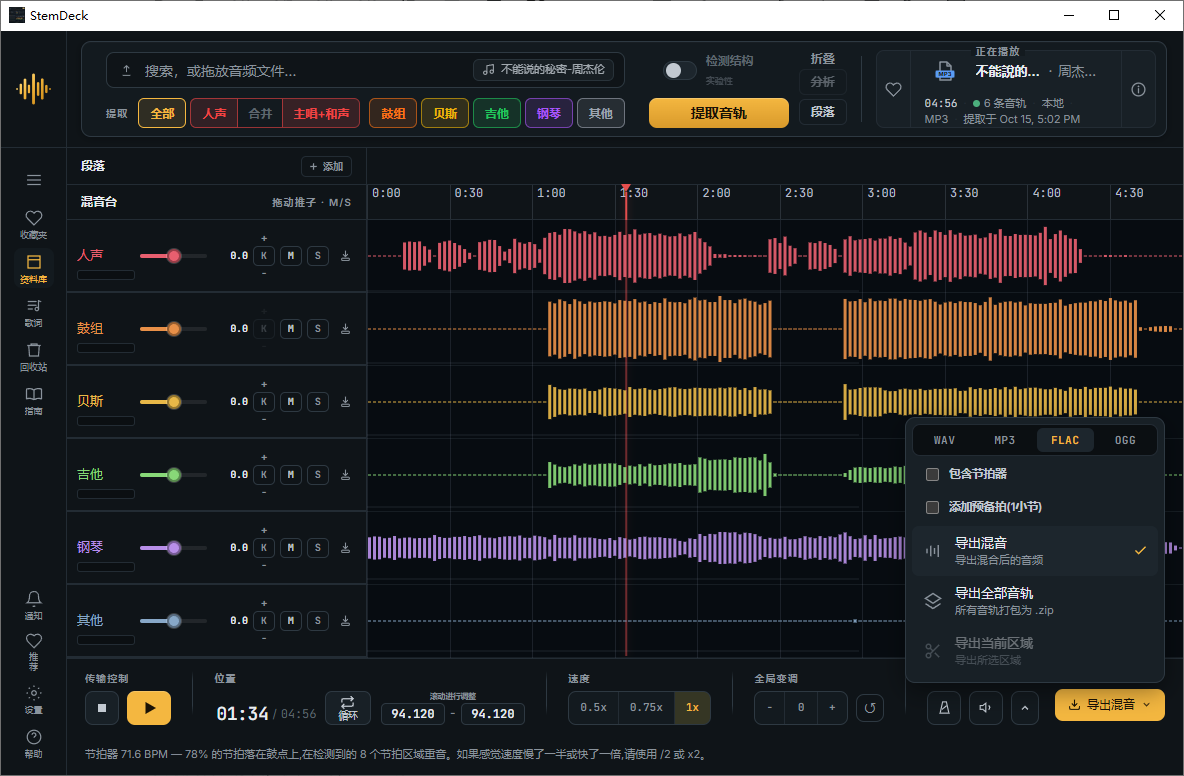Expand the 导出混音 dropdown arrow
This screenshot has height=776, width=1184.
point(1147,704)
